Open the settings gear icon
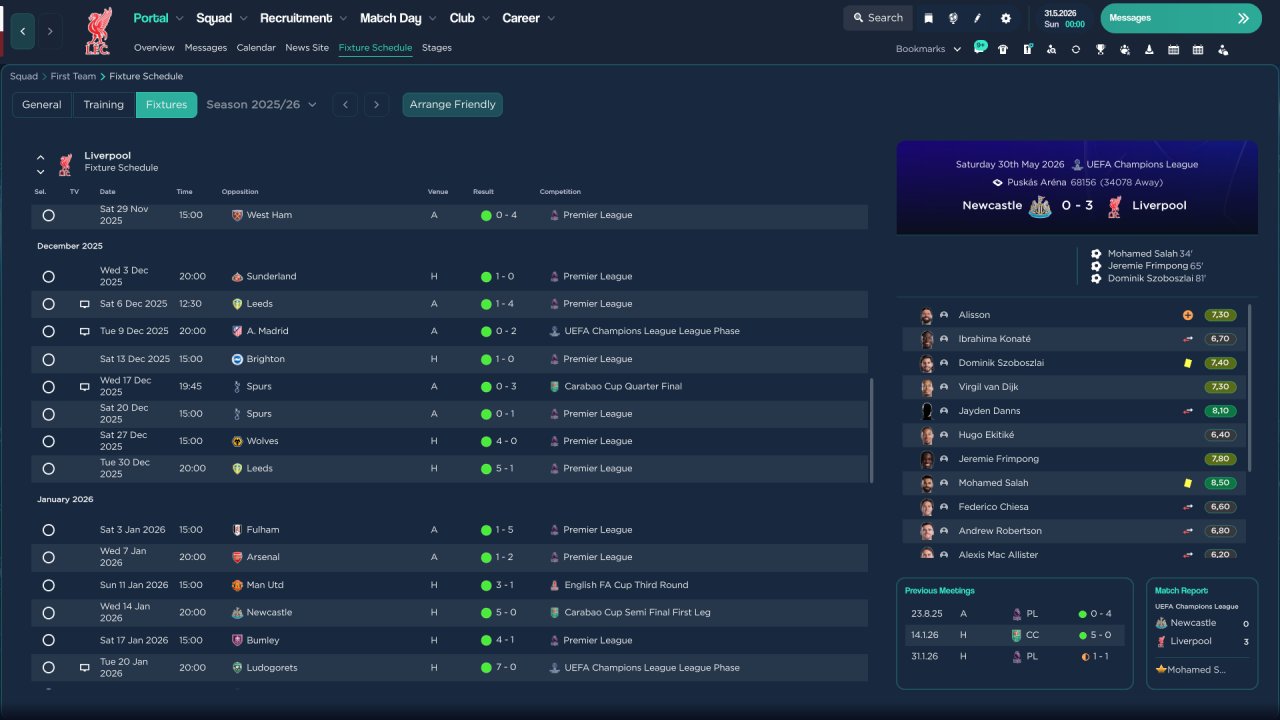Image resolution: width=1280 pixels, height=720 pixels. 1006,18
